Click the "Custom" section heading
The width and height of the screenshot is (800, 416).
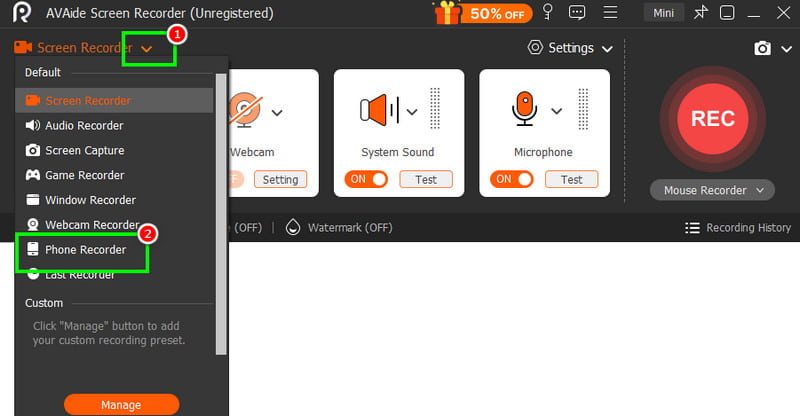(x=44, y=303)
